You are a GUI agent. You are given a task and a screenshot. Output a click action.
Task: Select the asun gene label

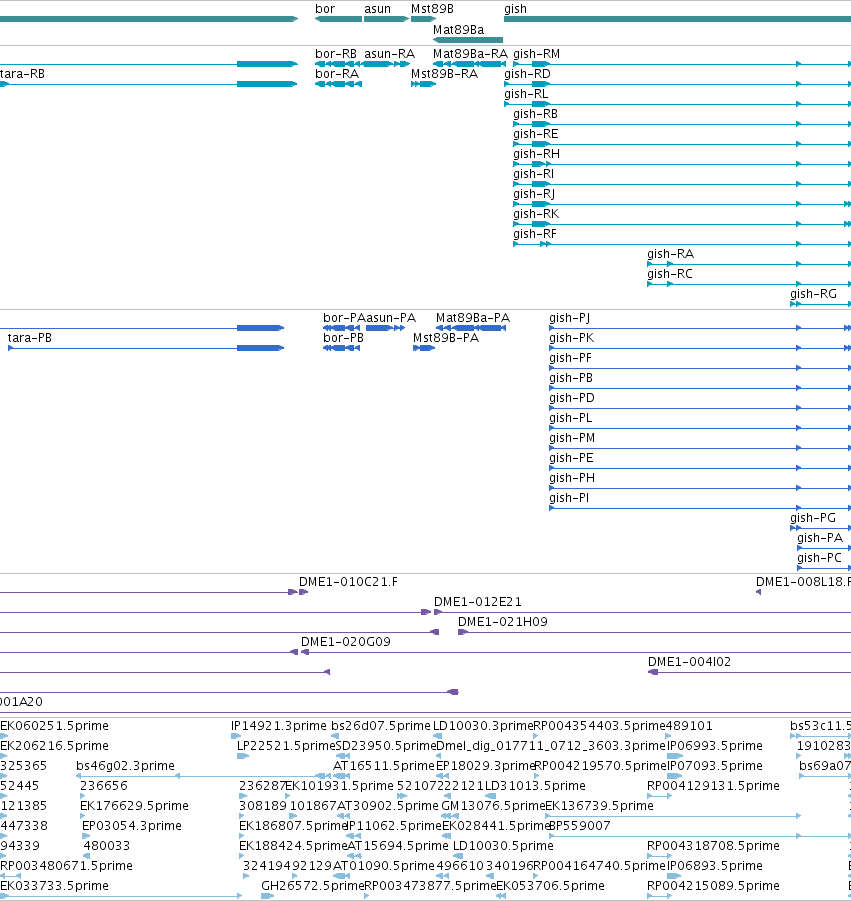(377, 9)
